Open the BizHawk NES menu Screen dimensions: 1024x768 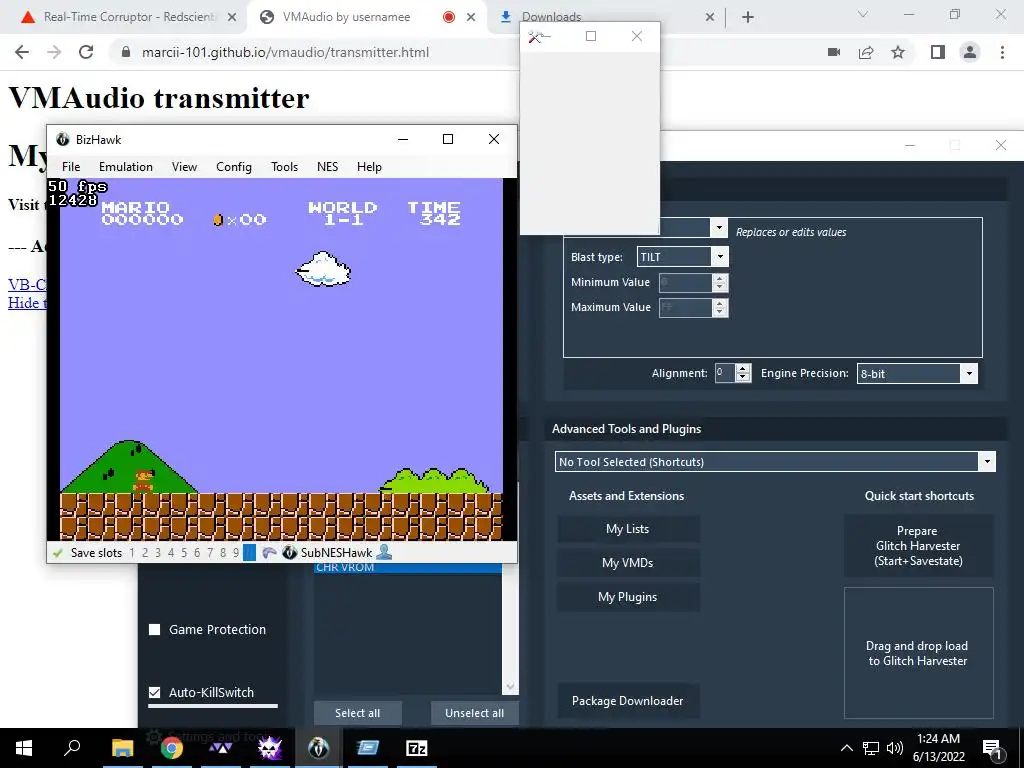327,167
